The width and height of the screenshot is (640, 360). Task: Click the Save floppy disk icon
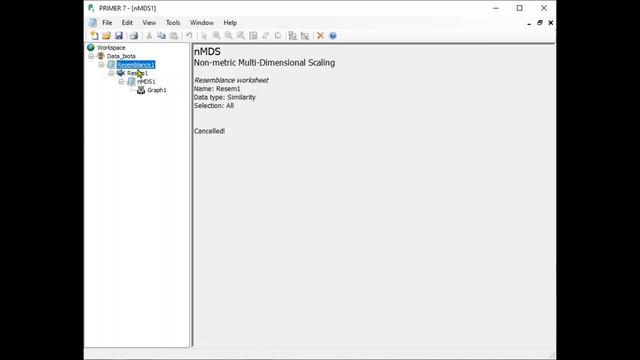(119, 36)
